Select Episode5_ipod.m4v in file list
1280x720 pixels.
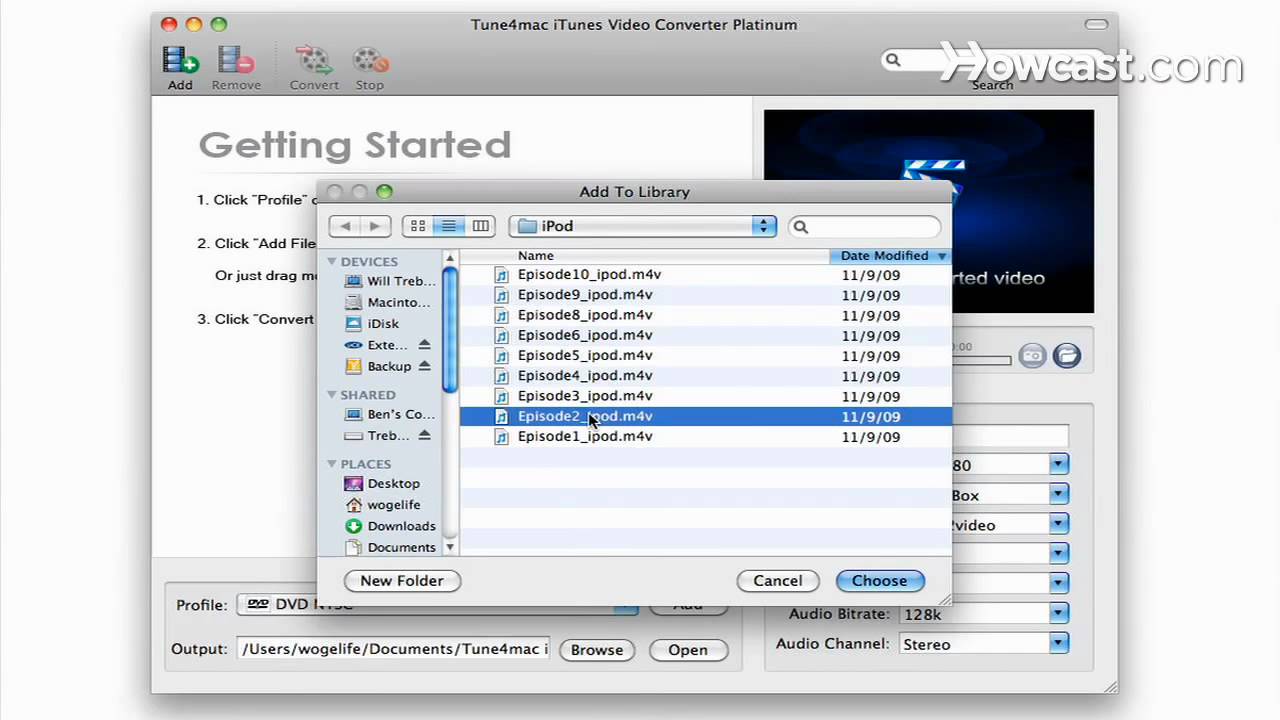[x=585, y=355]
